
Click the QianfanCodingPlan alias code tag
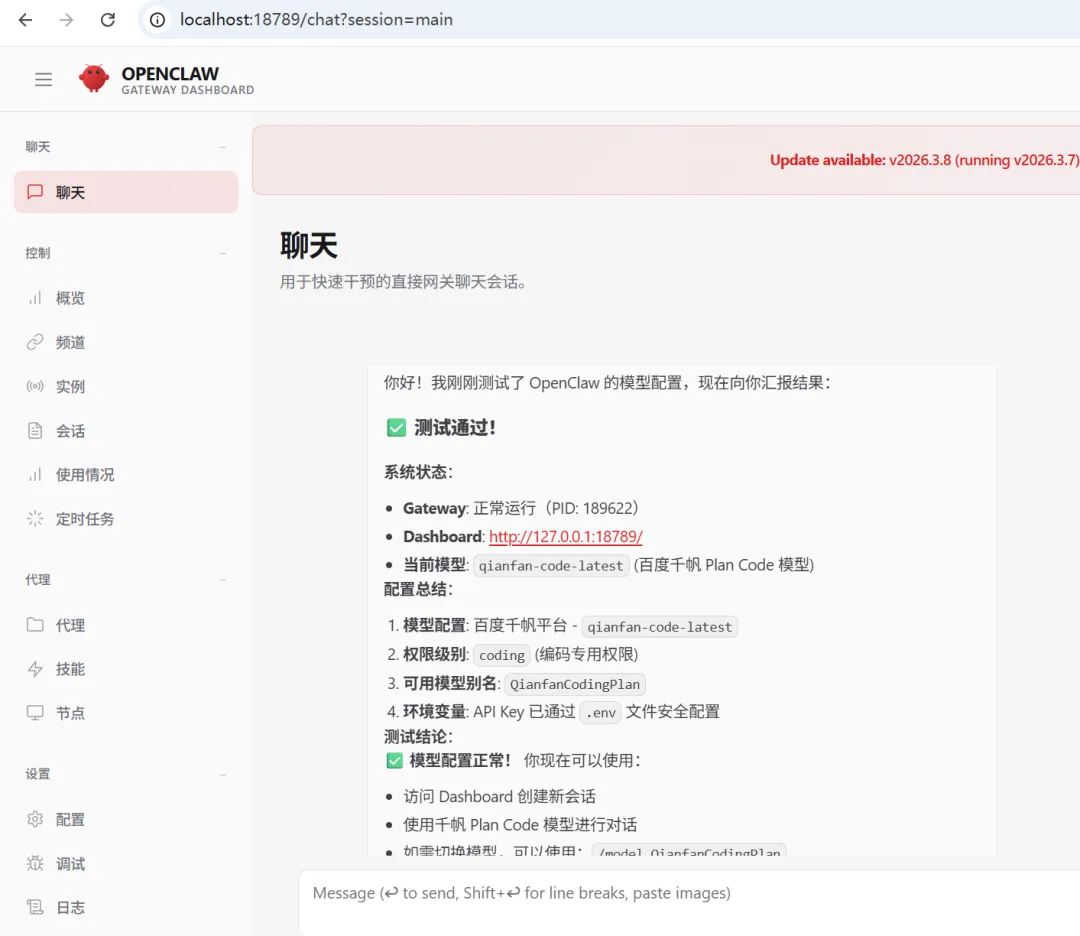click(x=574, y=684)
